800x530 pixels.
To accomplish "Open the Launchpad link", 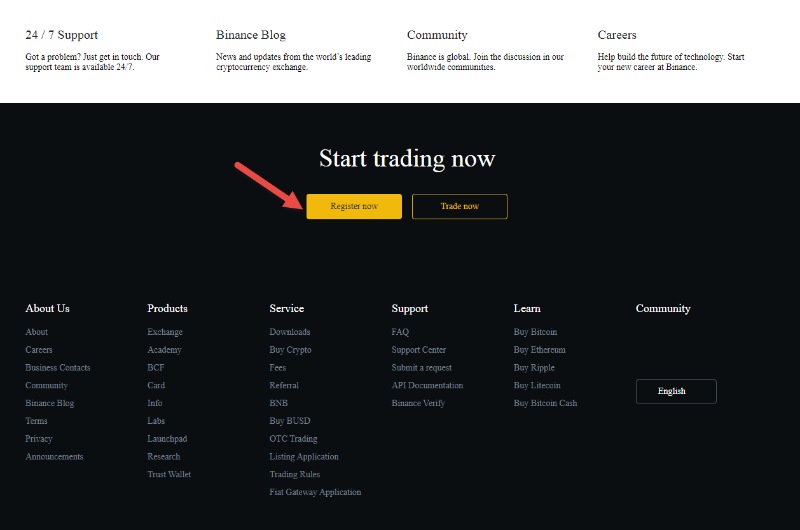I will click(167, 439).
